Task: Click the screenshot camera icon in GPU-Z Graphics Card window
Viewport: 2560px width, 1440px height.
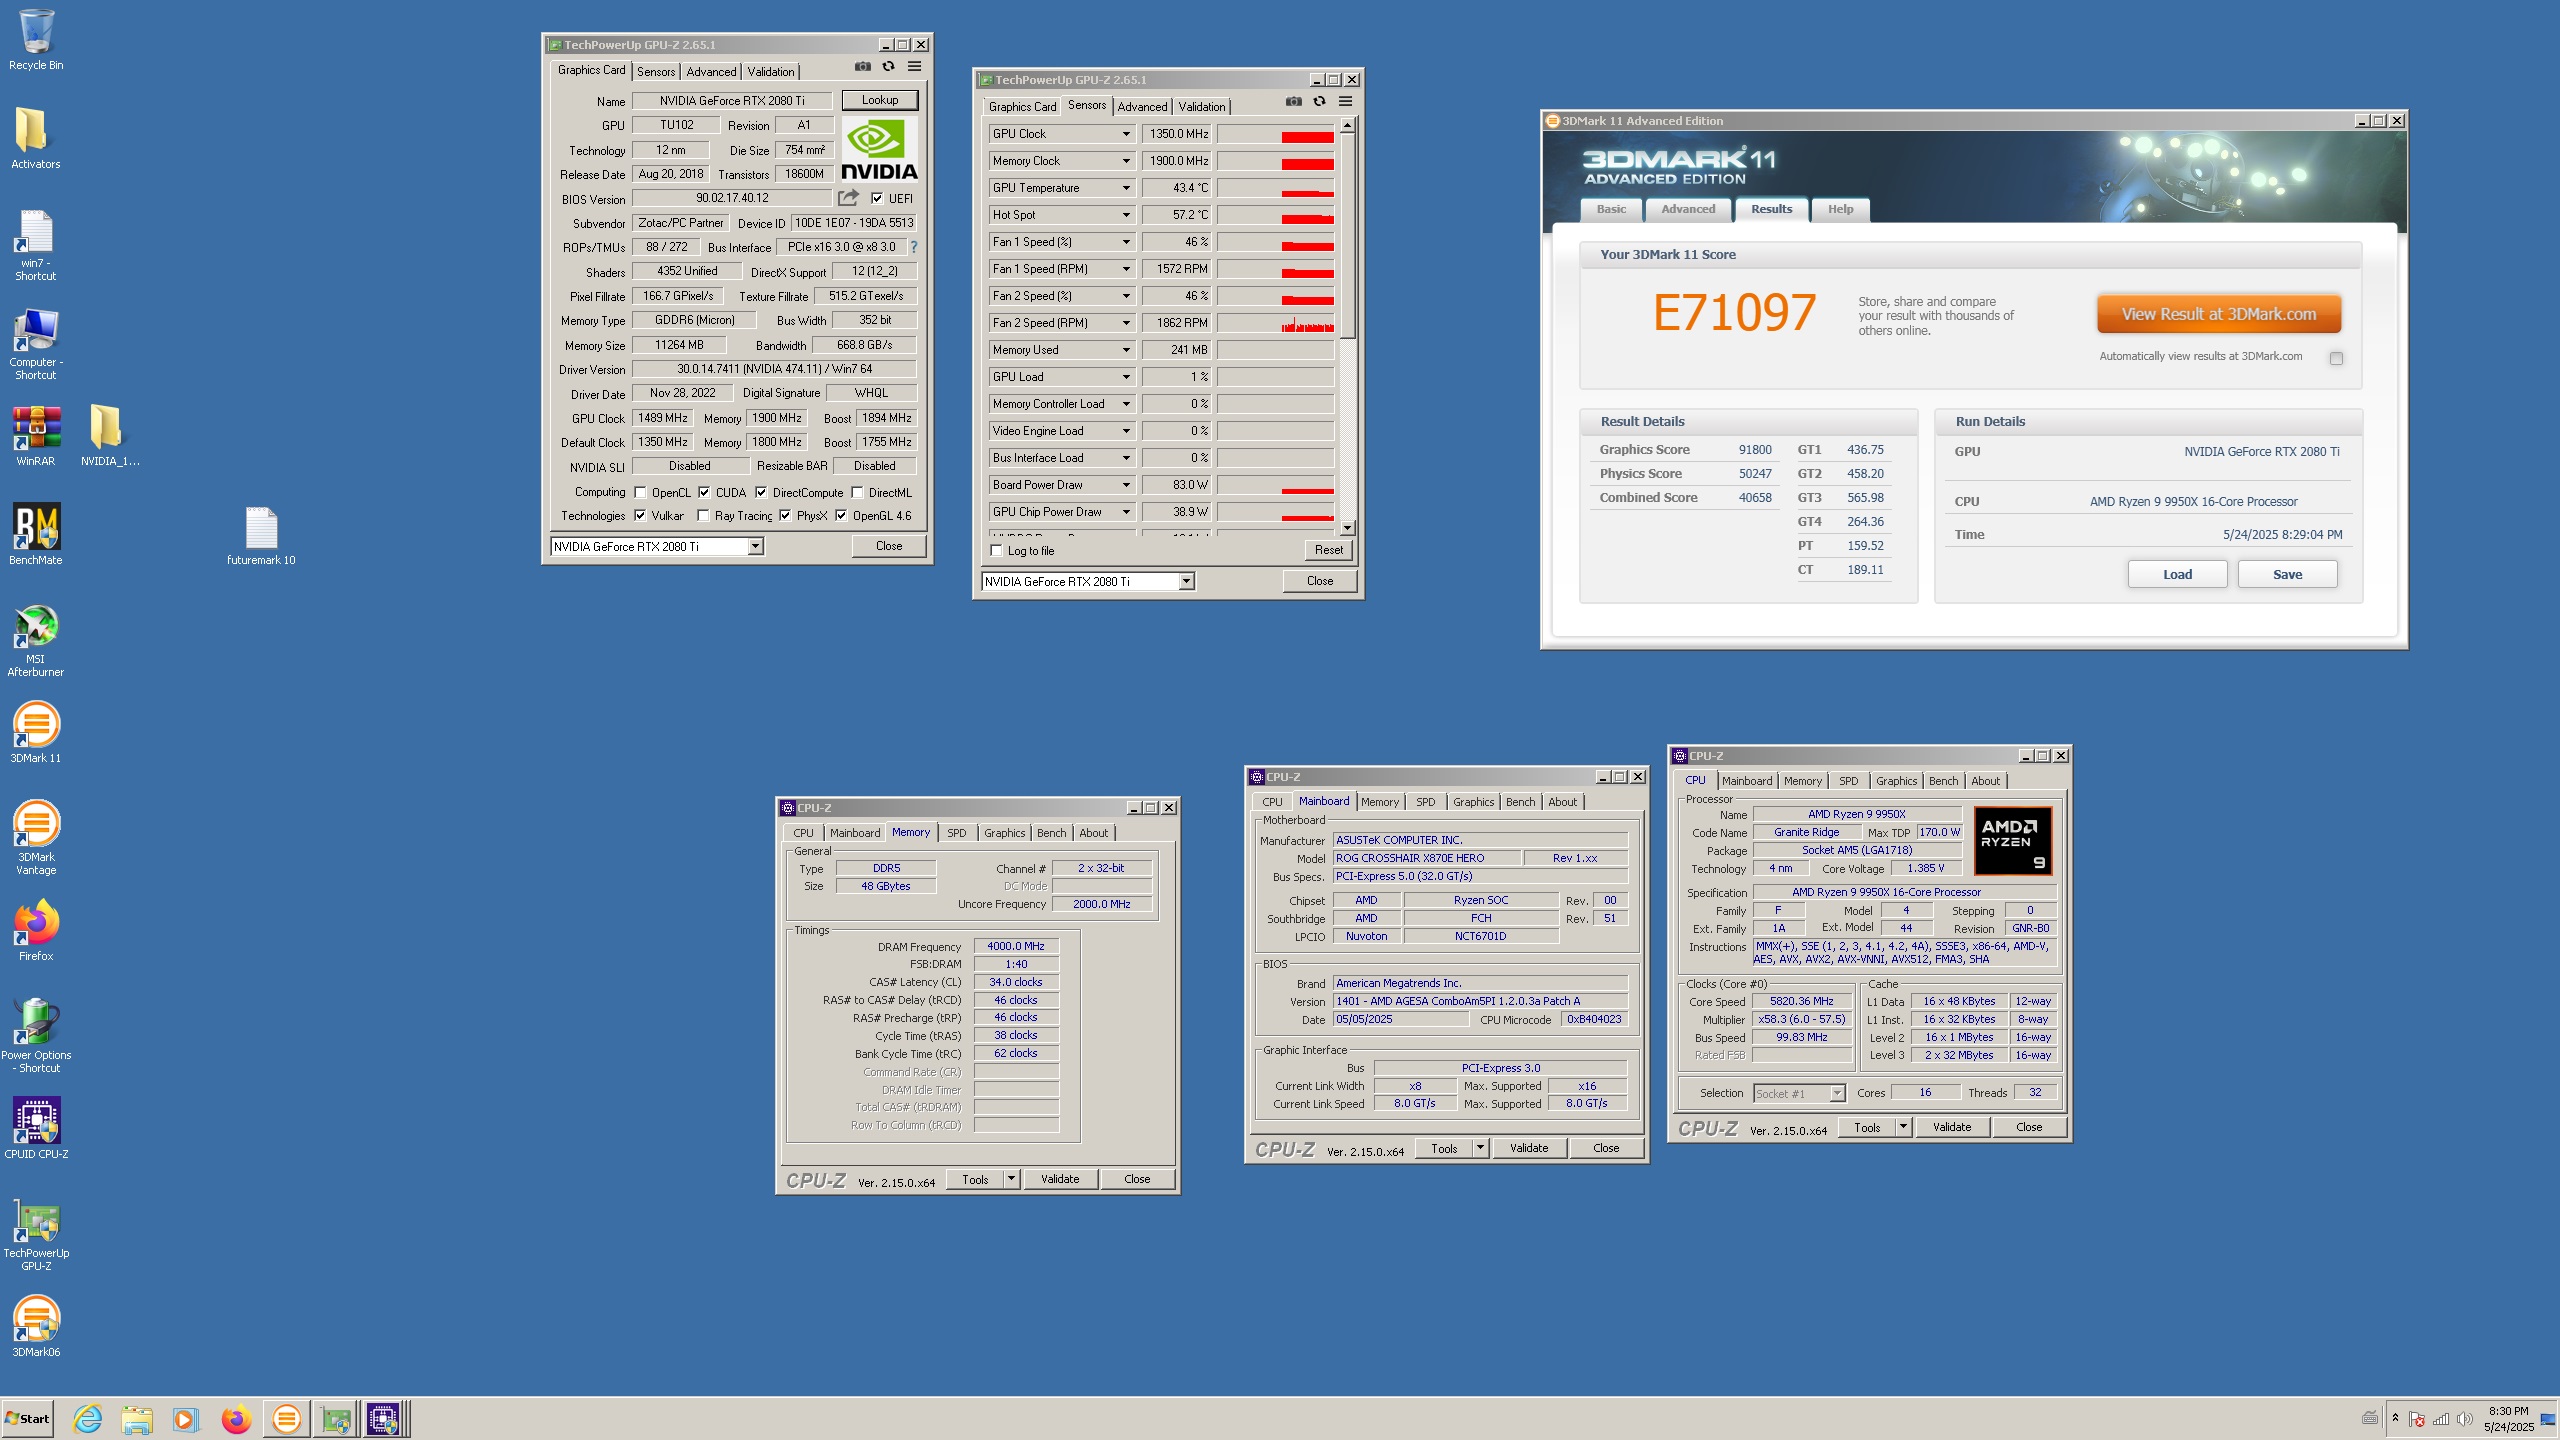Action: tap(863, 67)
